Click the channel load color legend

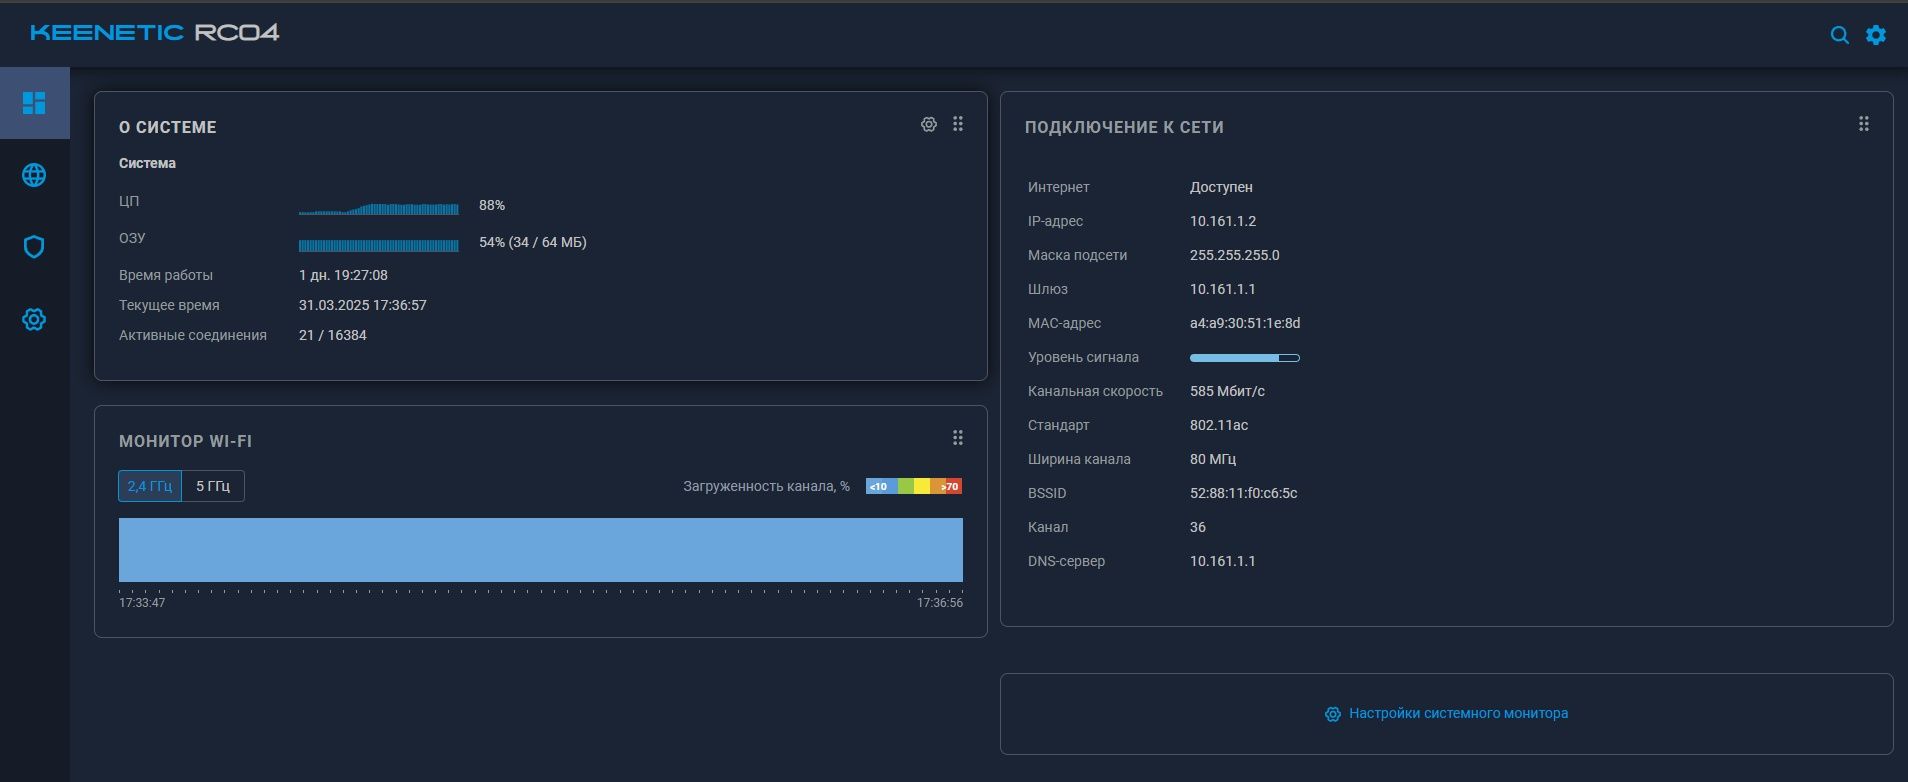(x=914, y=486)
